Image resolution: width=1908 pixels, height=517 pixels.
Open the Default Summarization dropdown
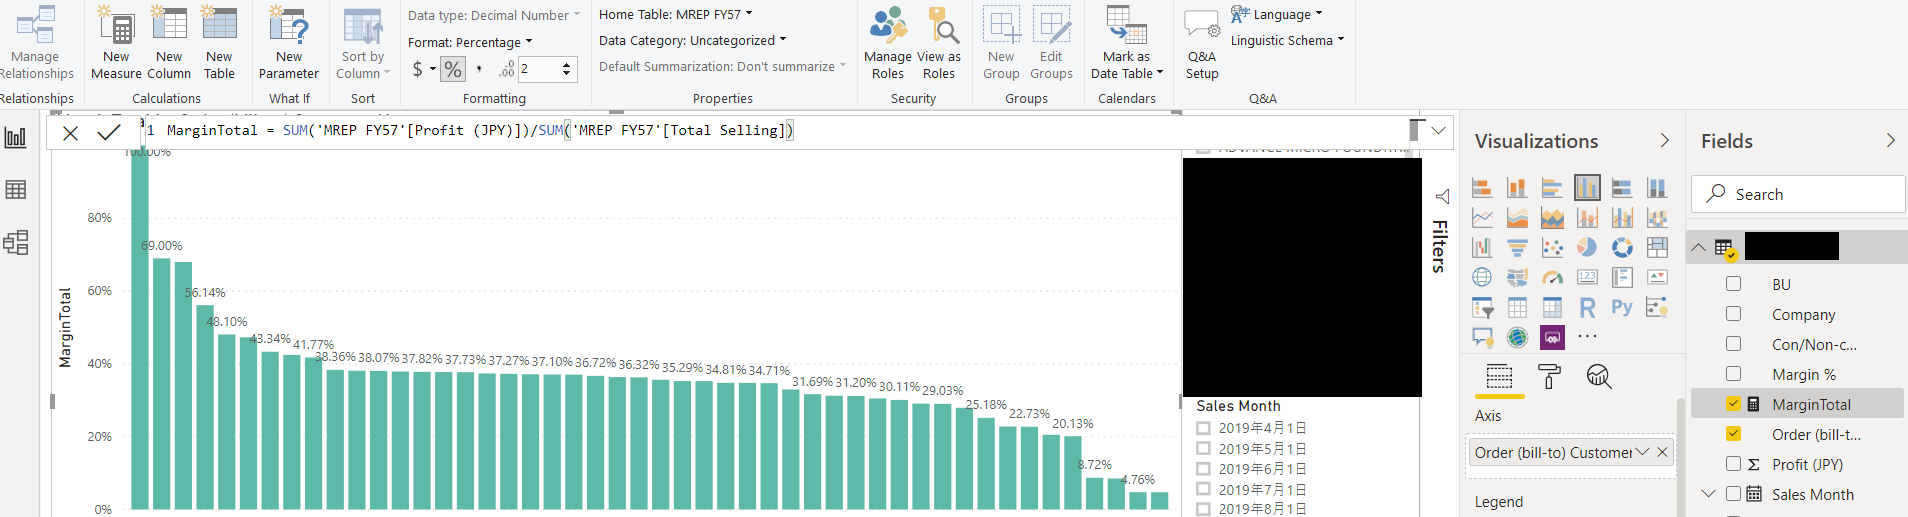point(723,66)
